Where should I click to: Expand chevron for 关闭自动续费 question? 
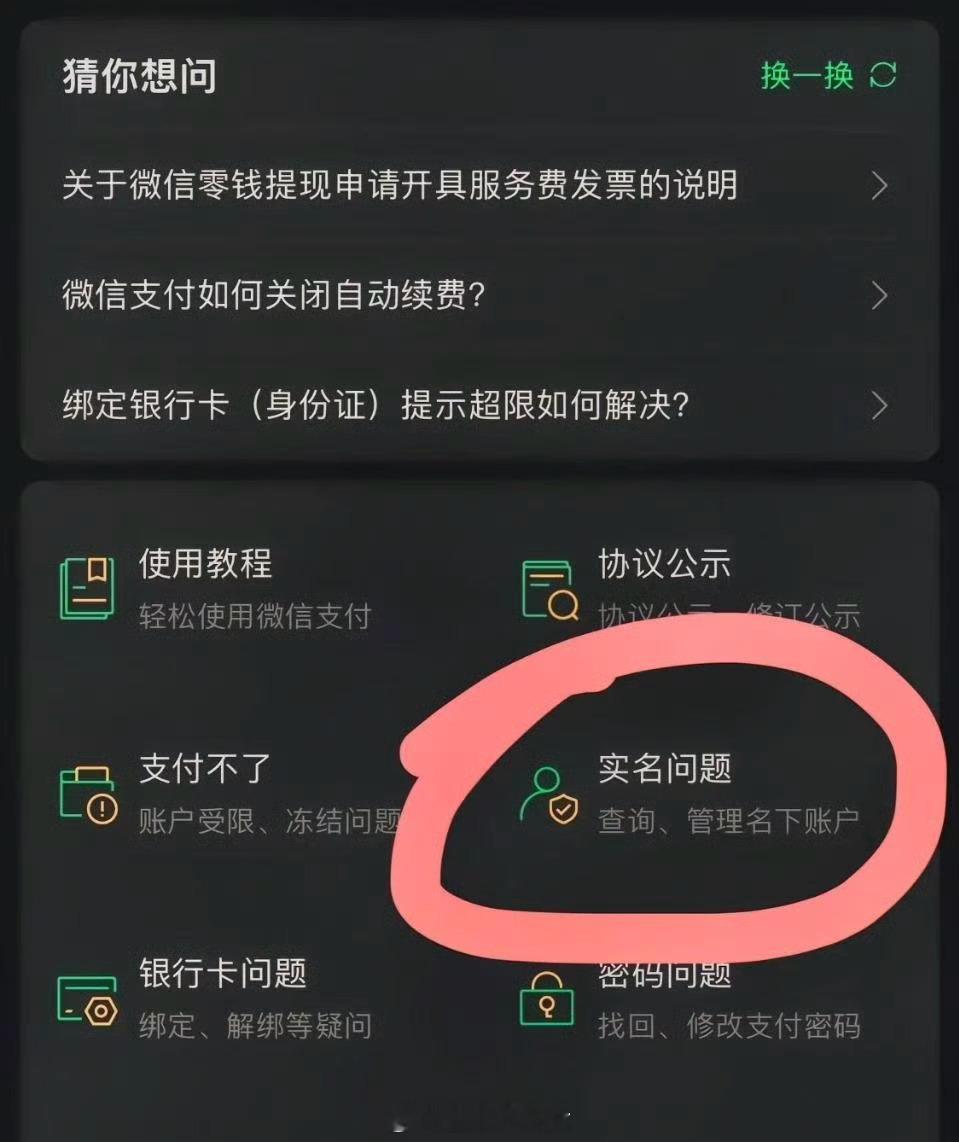(x=880, y=296)
